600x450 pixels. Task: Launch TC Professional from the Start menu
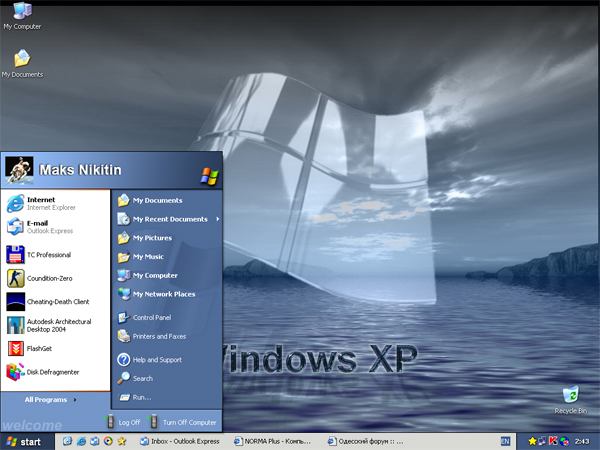point(55,255)
